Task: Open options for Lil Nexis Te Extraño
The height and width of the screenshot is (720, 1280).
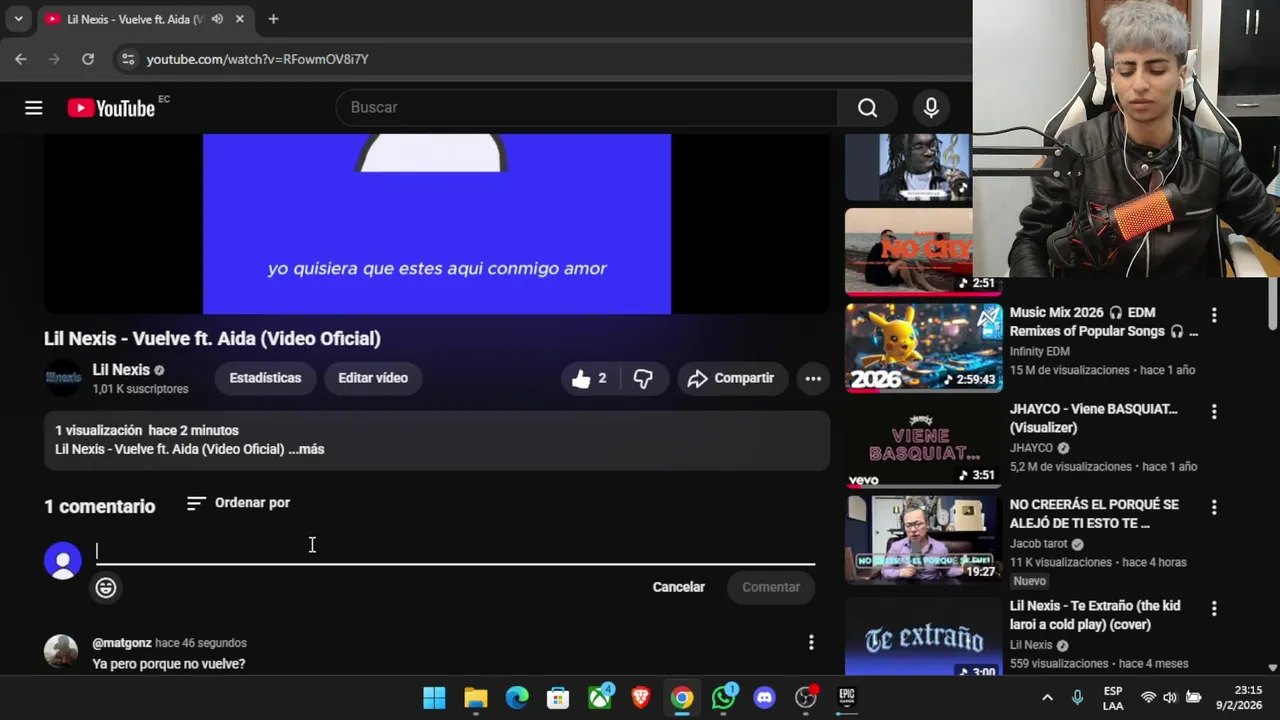Action: pos(1214,608)
